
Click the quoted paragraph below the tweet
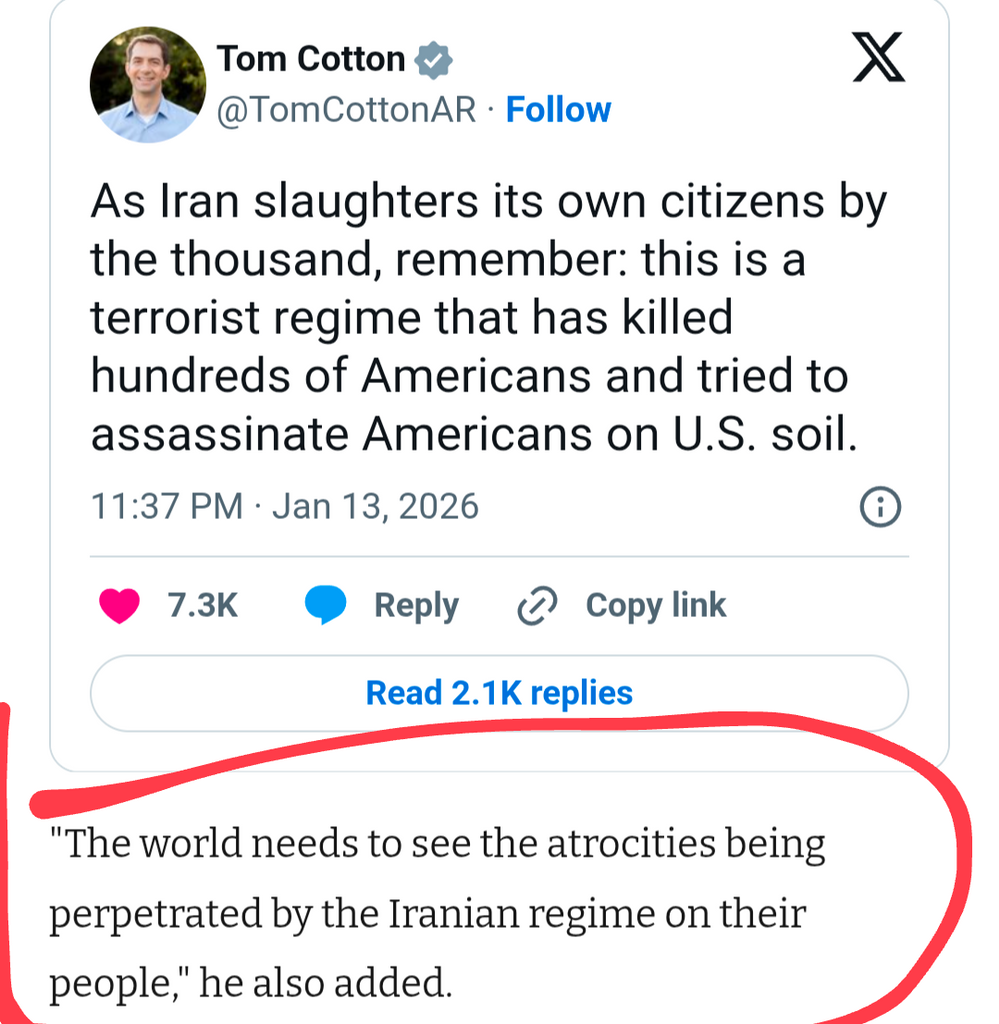[x=438, y=914]
